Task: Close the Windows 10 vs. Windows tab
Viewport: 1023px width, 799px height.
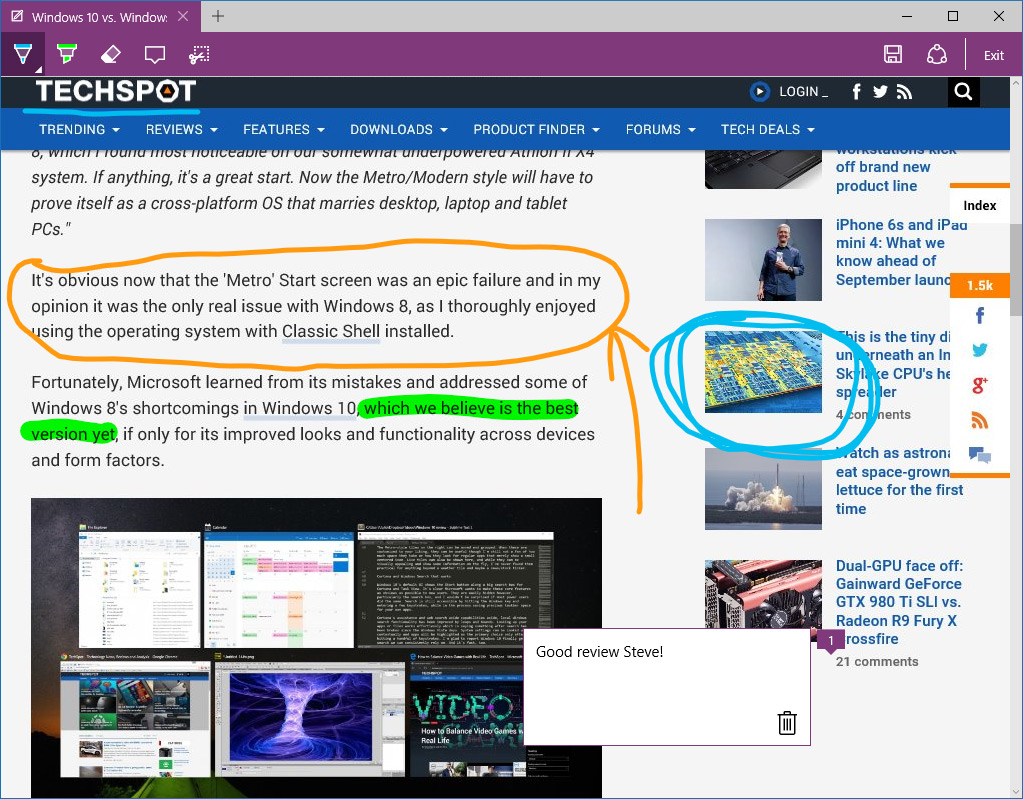Action: [x=183, y=16]
